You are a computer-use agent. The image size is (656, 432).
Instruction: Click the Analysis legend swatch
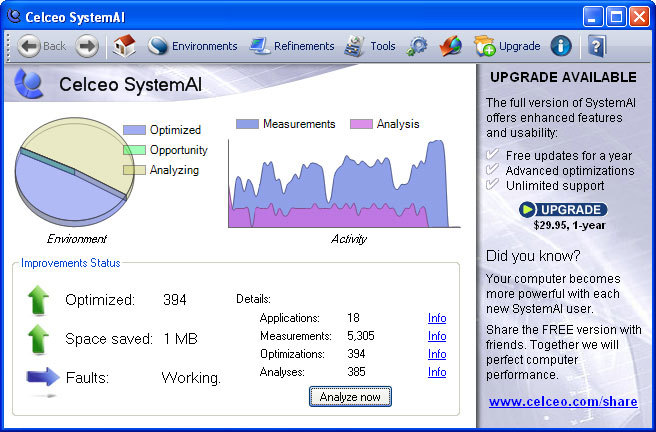(x=361, y=124)
